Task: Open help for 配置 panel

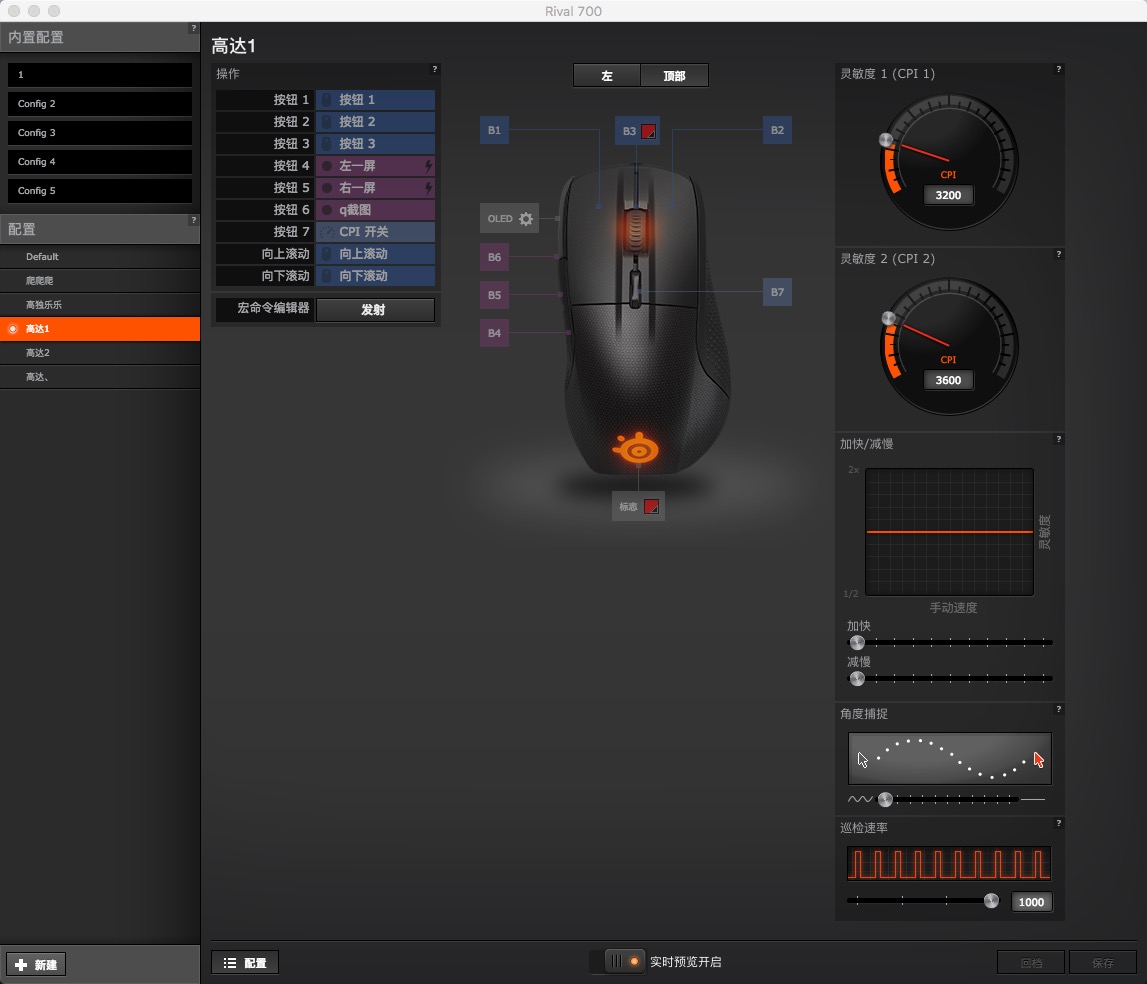Action: [193, 219]
